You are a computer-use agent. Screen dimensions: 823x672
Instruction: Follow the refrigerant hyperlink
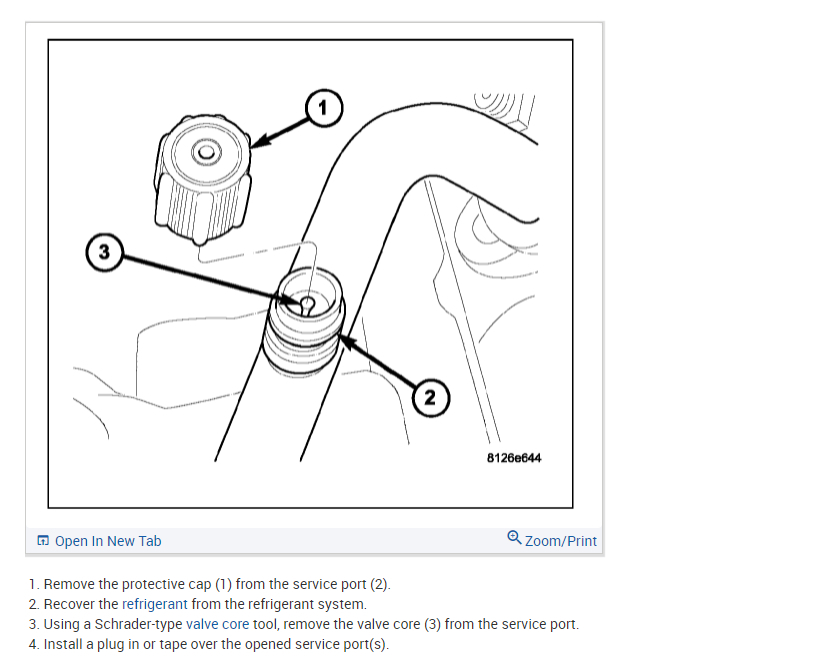154,604
